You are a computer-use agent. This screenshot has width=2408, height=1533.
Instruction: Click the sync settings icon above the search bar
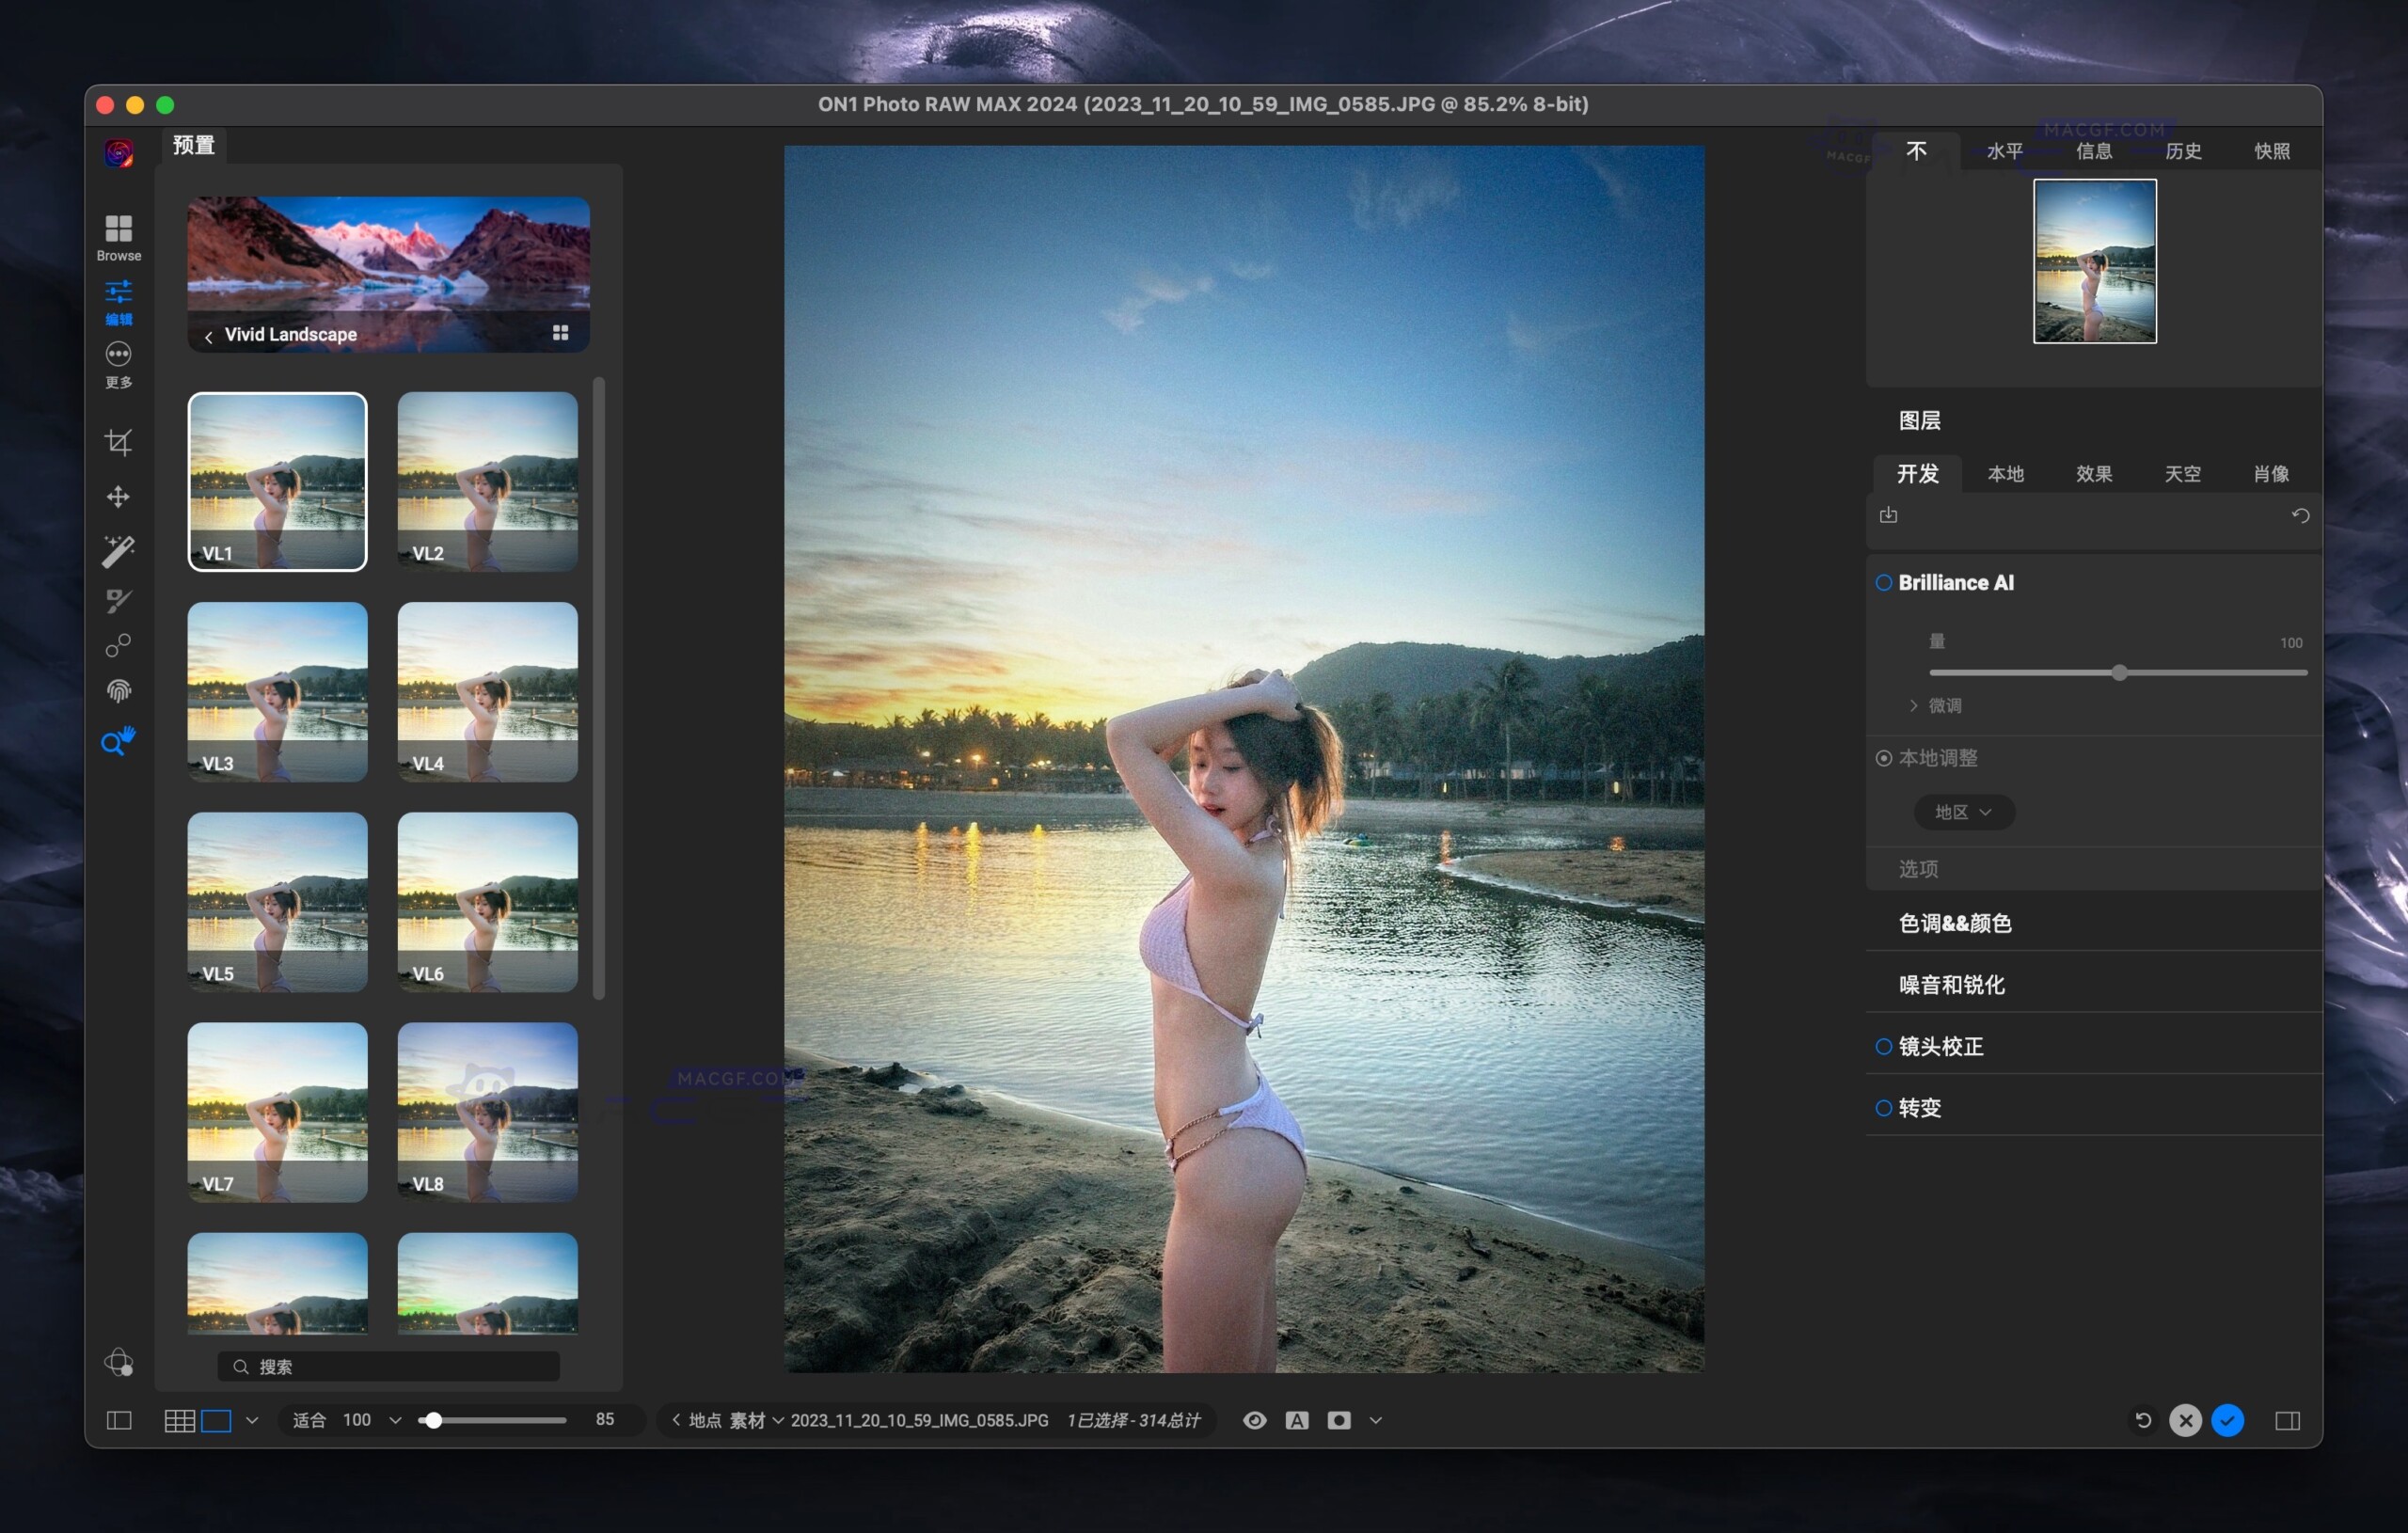tap(1889, 515)
